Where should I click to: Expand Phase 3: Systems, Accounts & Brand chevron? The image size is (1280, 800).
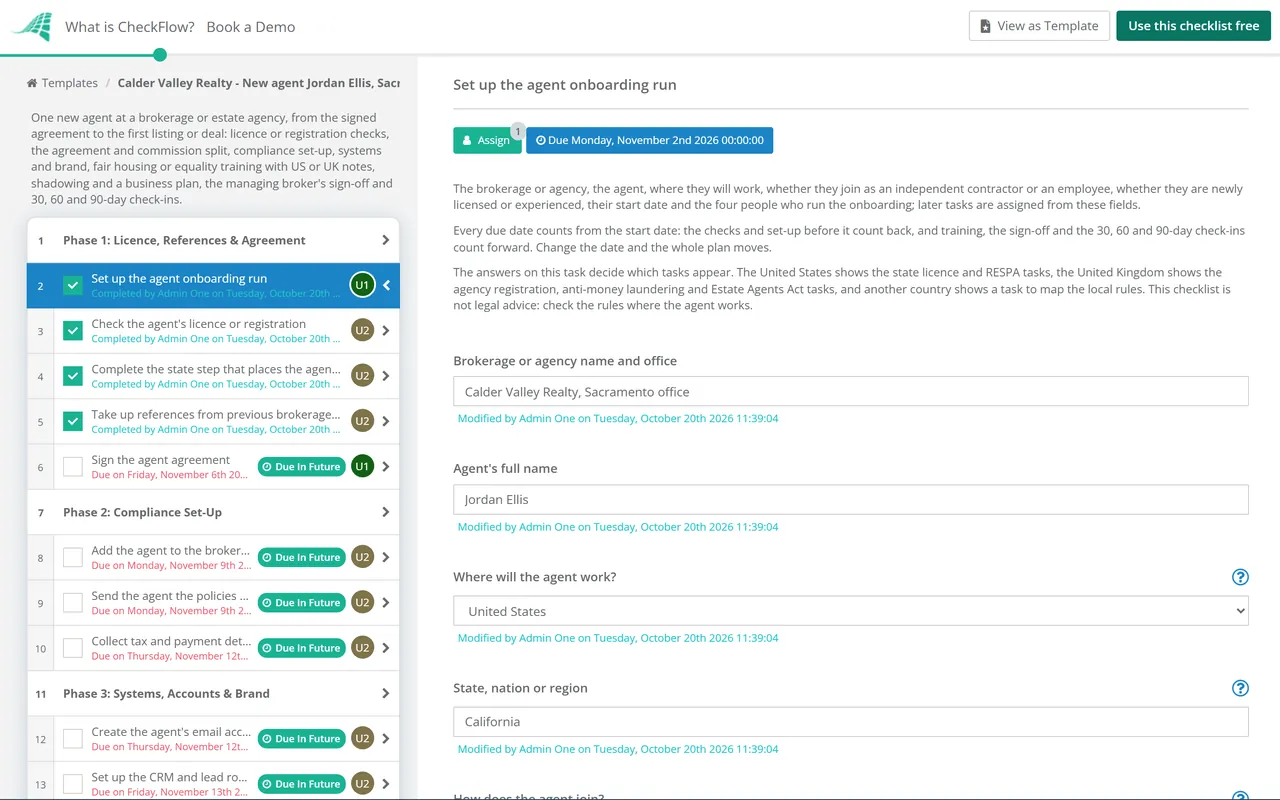[386, 693]
